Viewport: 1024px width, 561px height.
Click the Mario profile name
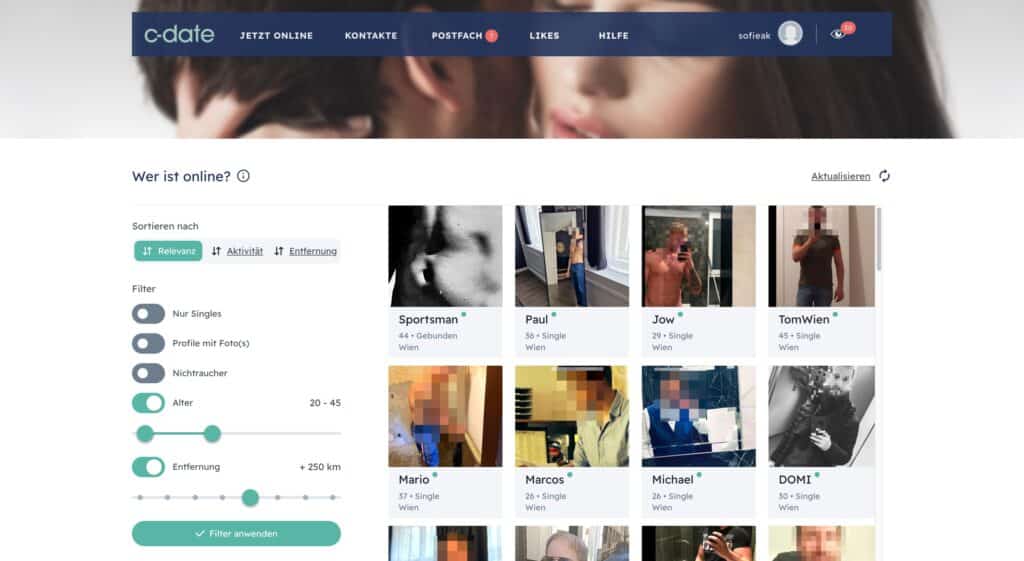[x=414, y=479]
